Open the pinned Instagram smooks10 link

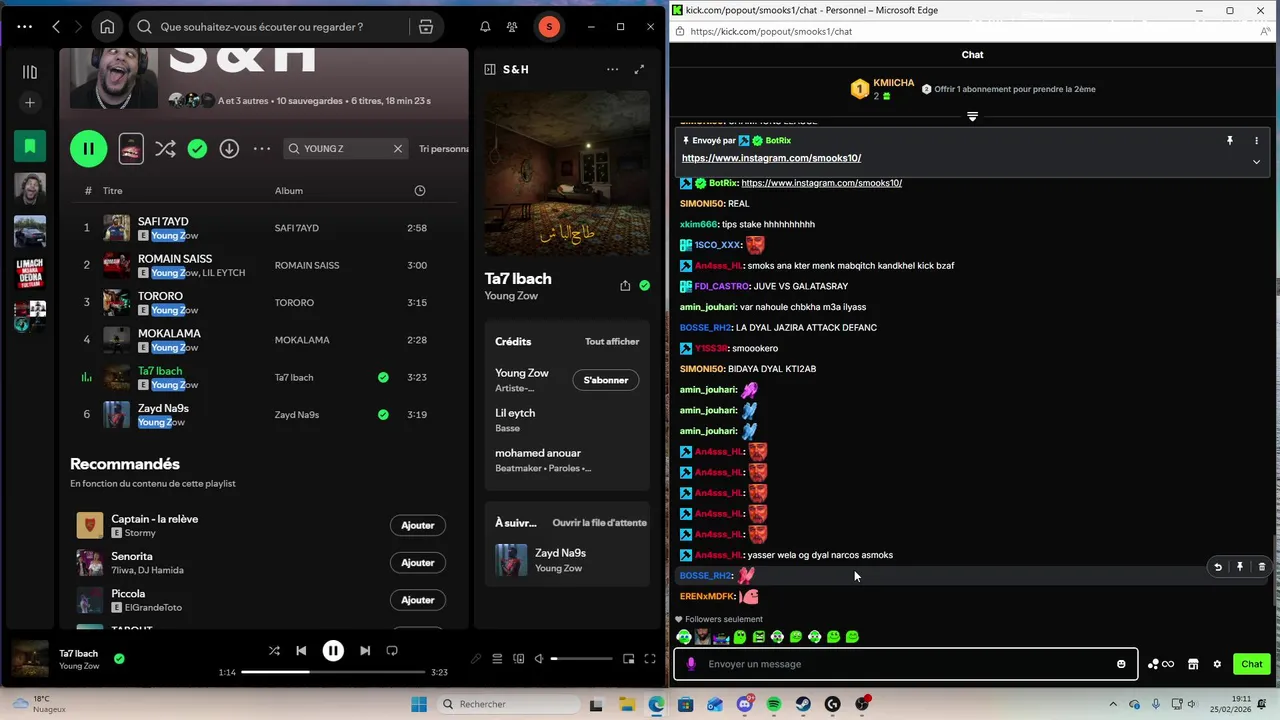[771, 158]
